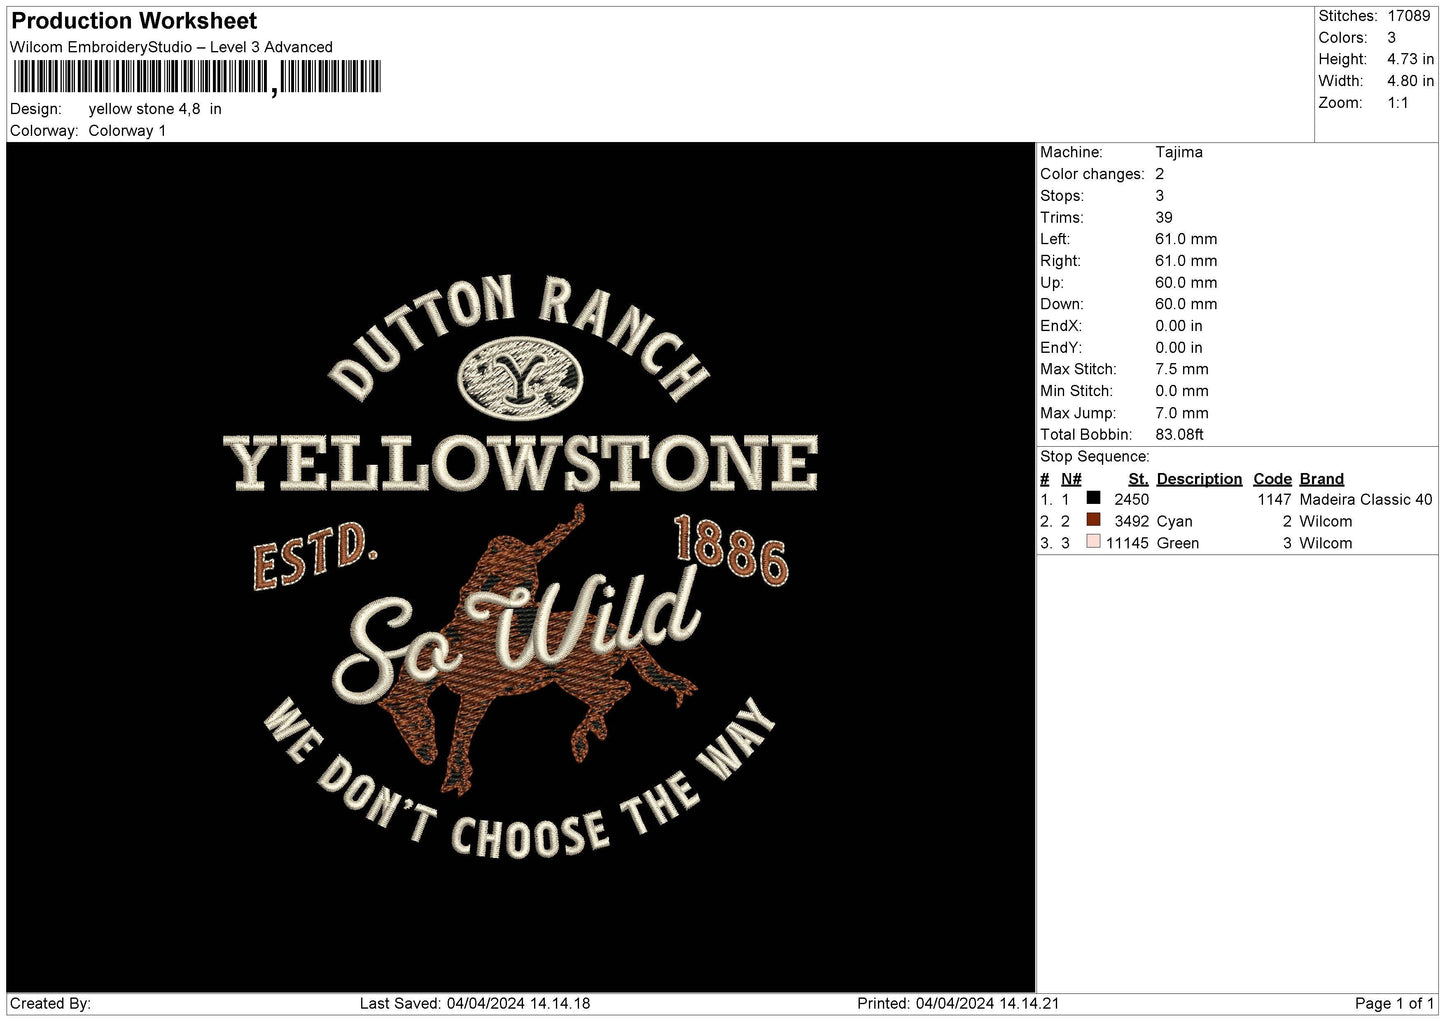This screenshot has width=1445, height=1021.
Task: Click the 'St.' column header
Action: point(1138,479)
